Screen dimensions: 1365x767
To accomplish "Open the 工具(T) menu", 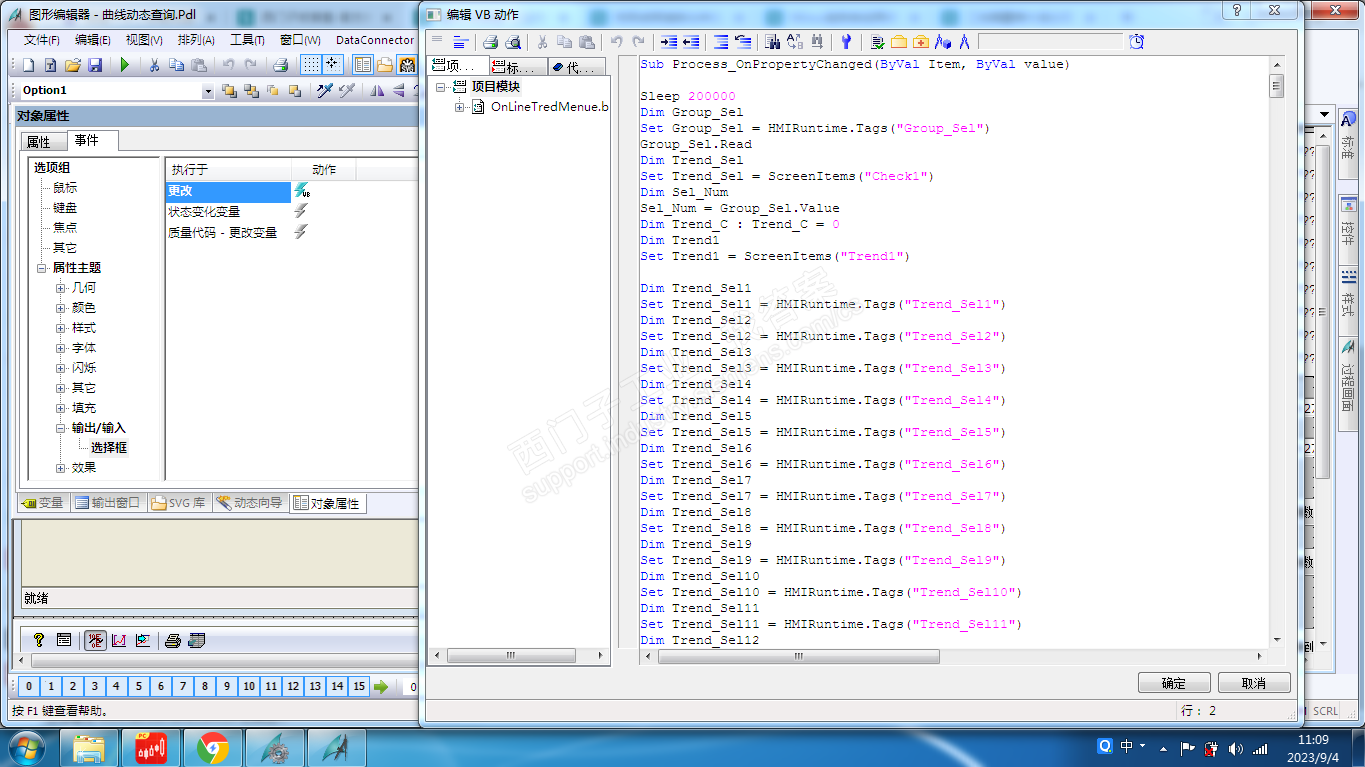I will pyautogui.click(x=247, y=40).
